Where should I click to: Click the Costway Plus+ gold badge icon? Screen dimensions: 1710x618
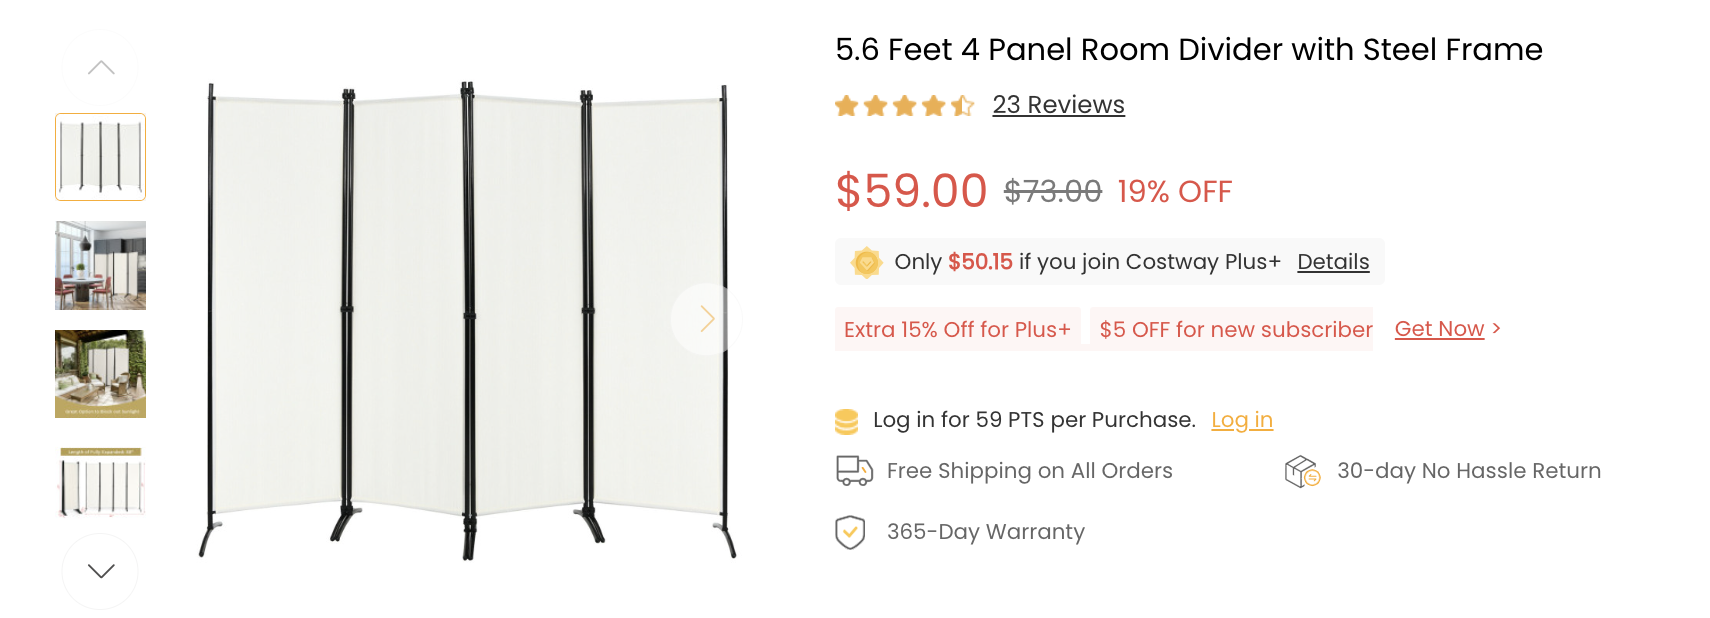click(866, 262)
